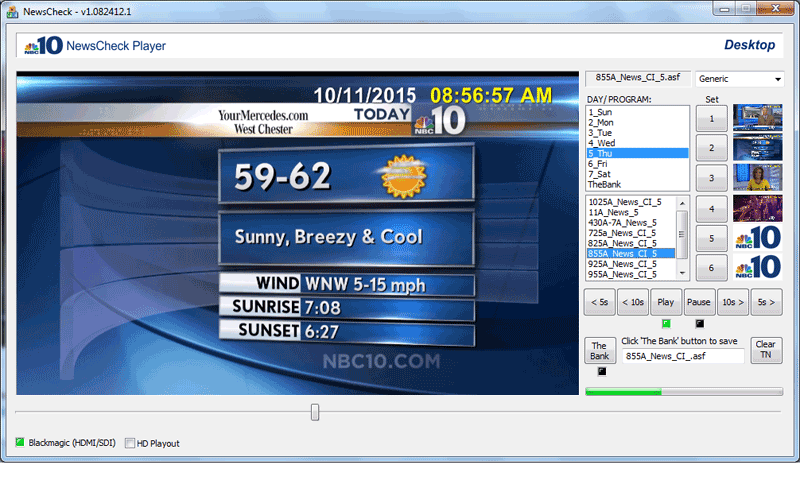Viewport: 800px width, 488px height.
Task: Close the NewsCheck window
Action: pos(775,8)
